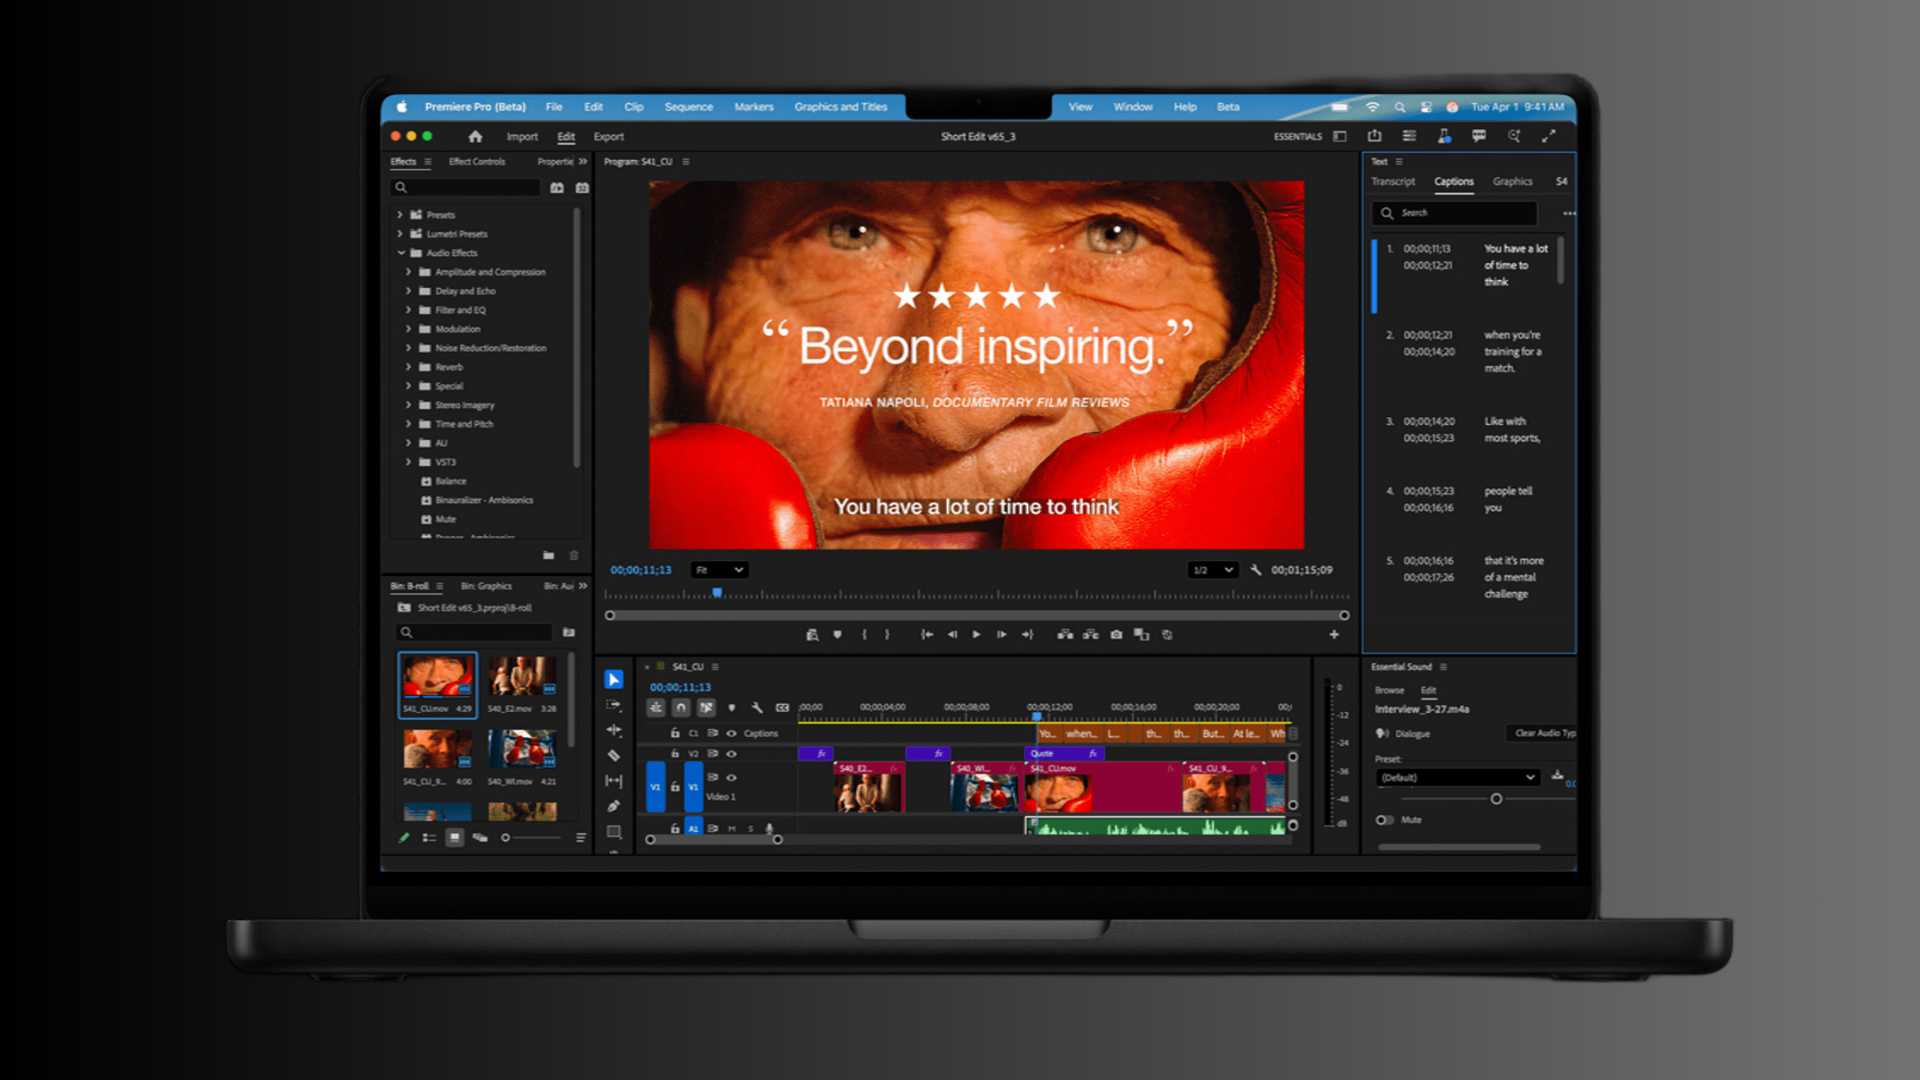Open timeline settings with the wrench icon
This screenshot has height=1080, width=1920.
click(759, 708)
